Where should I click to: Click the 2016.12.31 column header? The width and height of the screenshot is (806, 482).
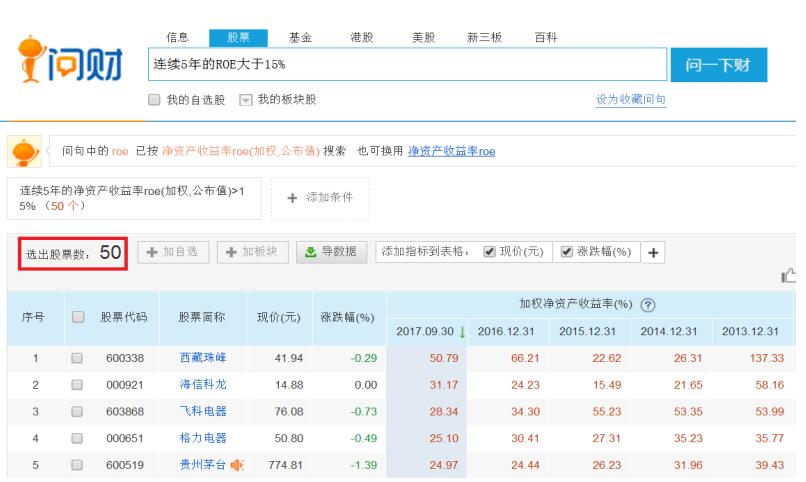click(x=506, y=332)
